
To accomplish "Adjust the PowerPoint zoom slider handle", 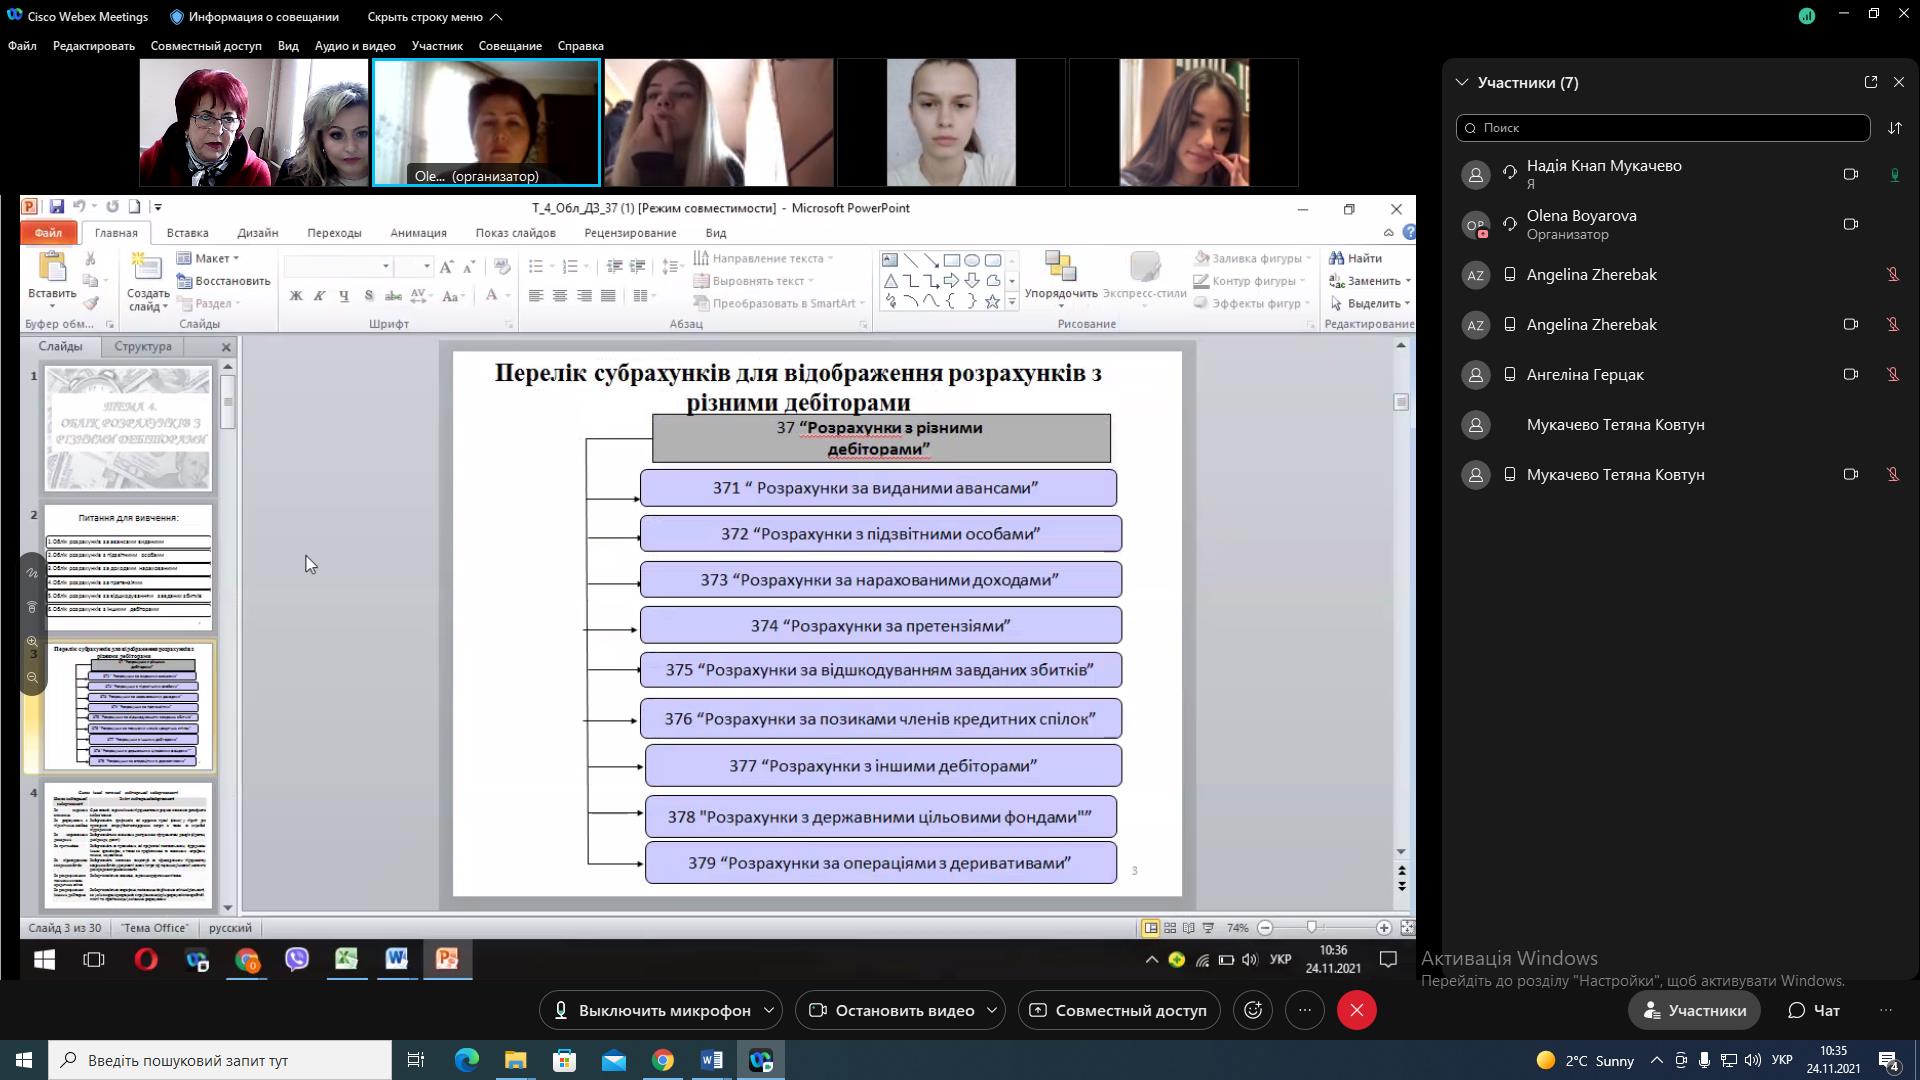I will pyautogui.click(x=1312, y=928).
